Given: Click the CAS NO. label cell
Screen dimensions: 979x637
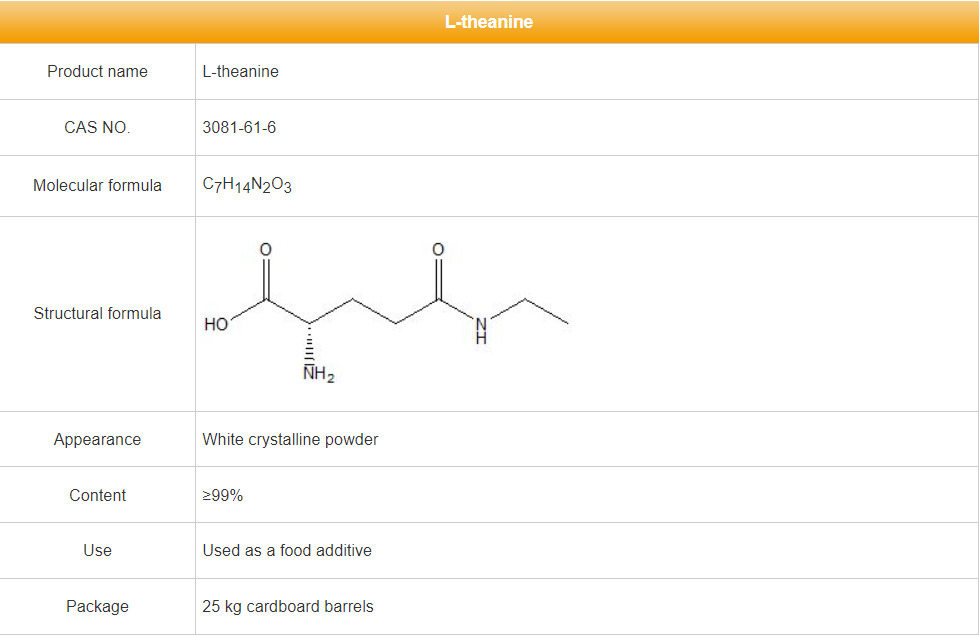Looking at the screenshot, I should pyautogui.click(x=97, y=128).
